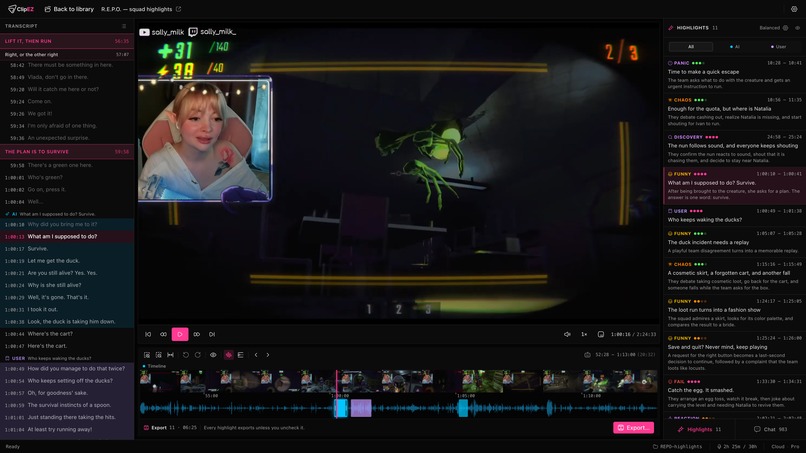Filter highlights by User
The width and height of the screenshot is (806, 453).
tap(778, 47)
